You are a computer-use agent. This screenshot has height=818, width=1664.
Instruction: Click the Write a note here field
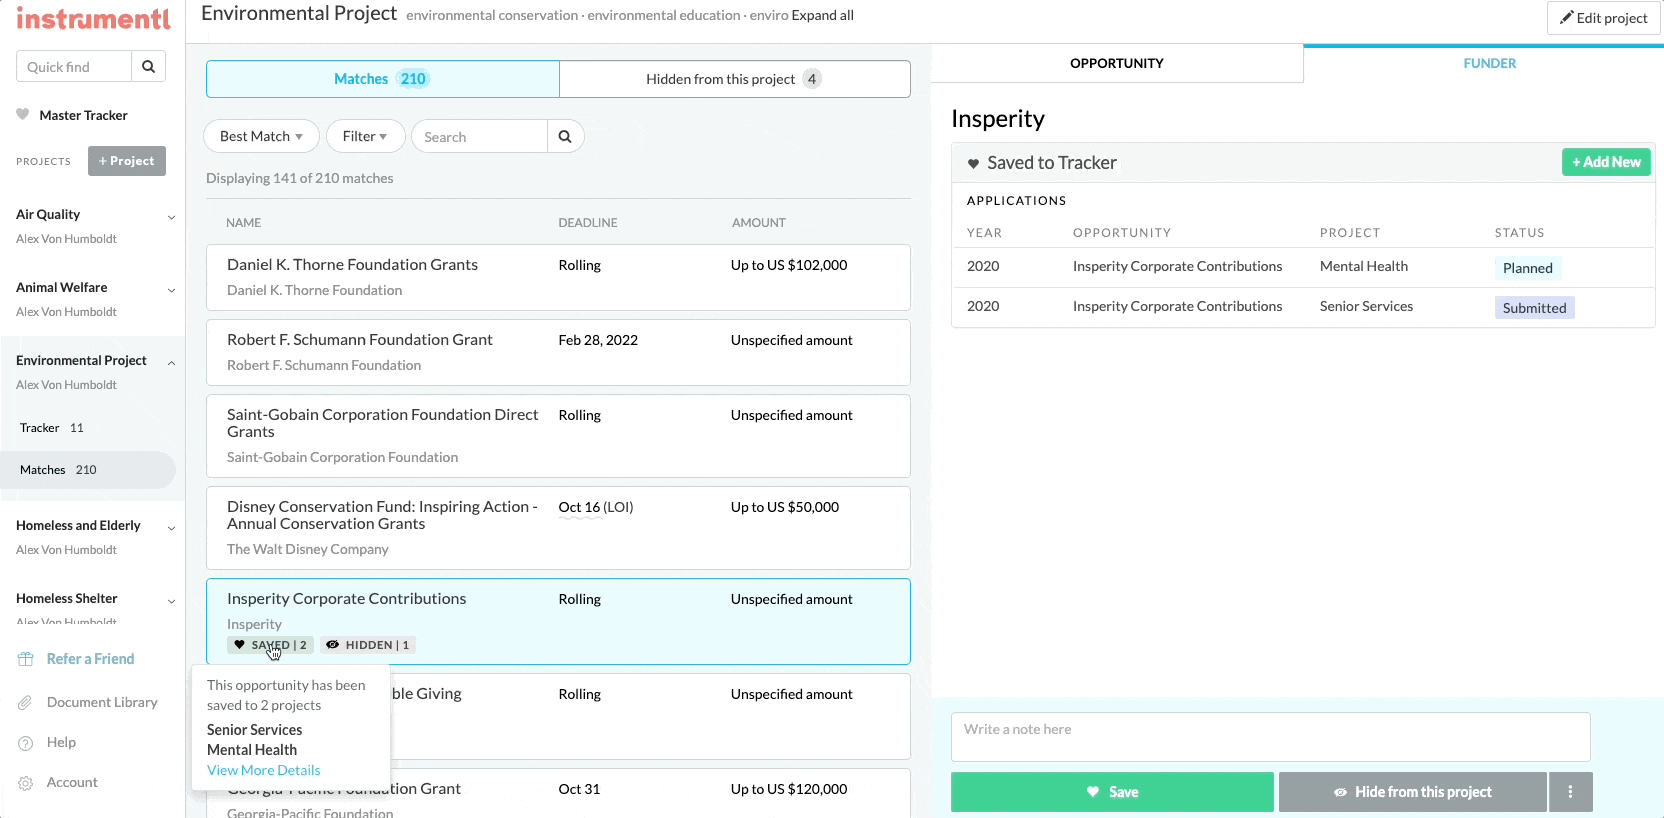click(x=1270, y=737)
